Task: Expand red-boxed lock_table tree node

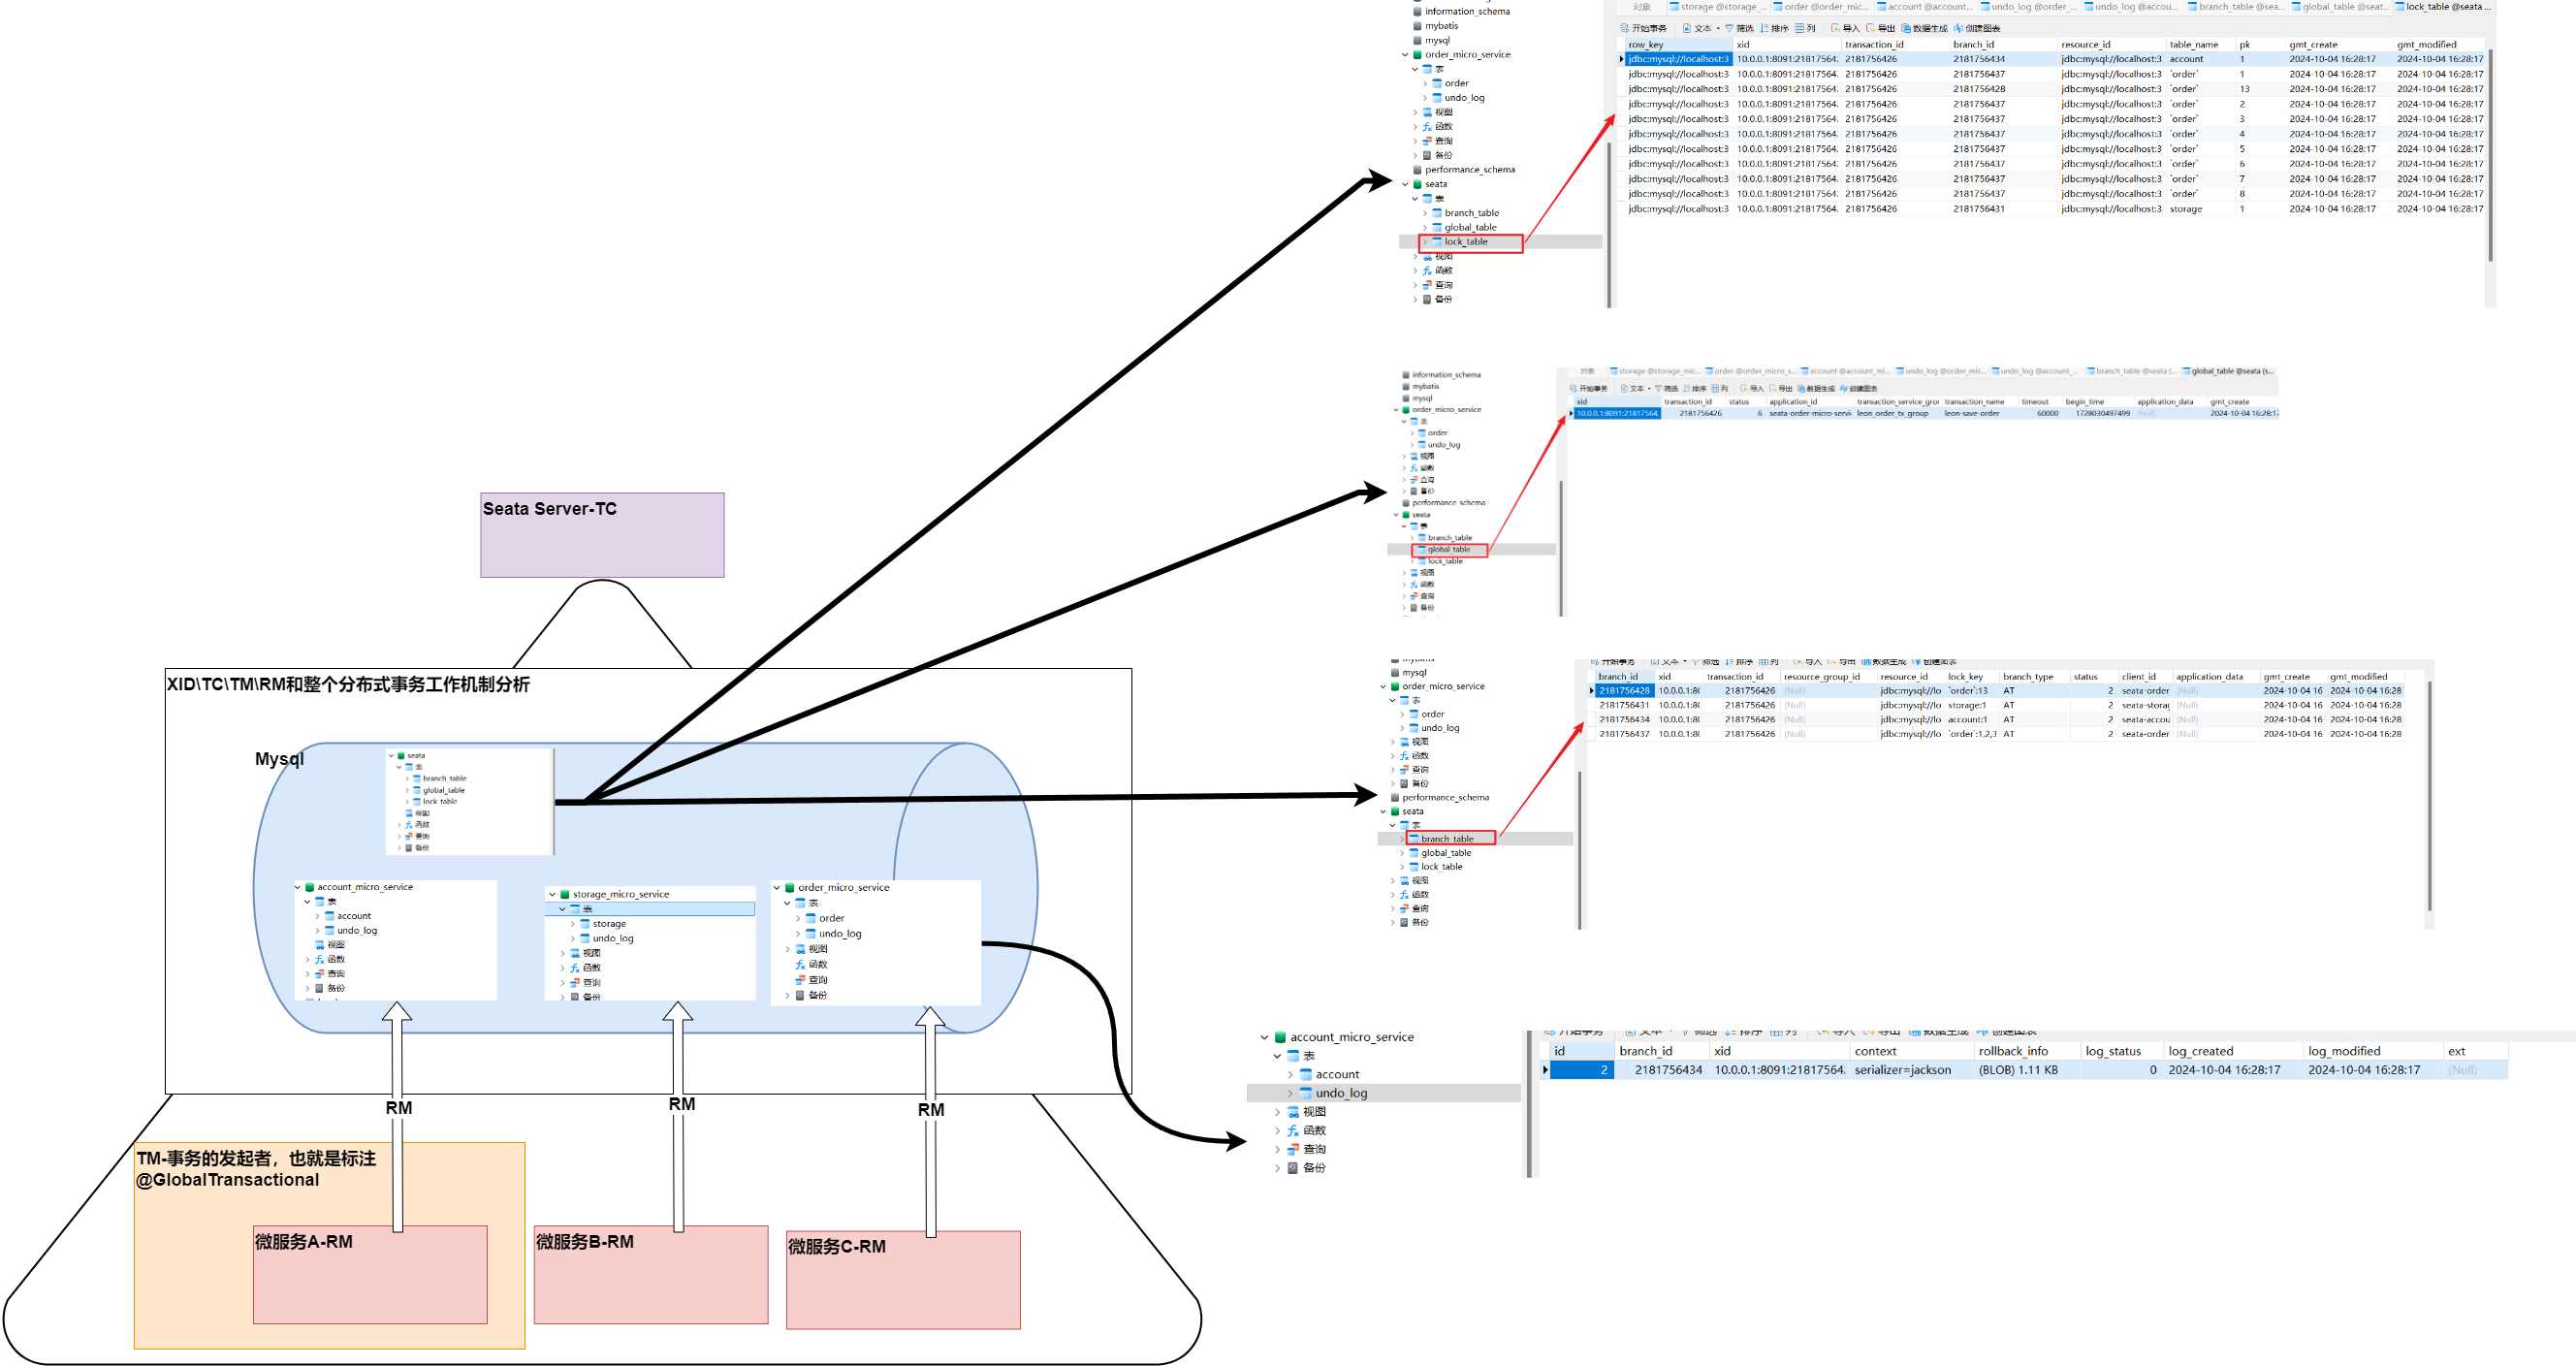Action: coord(1425,242)
